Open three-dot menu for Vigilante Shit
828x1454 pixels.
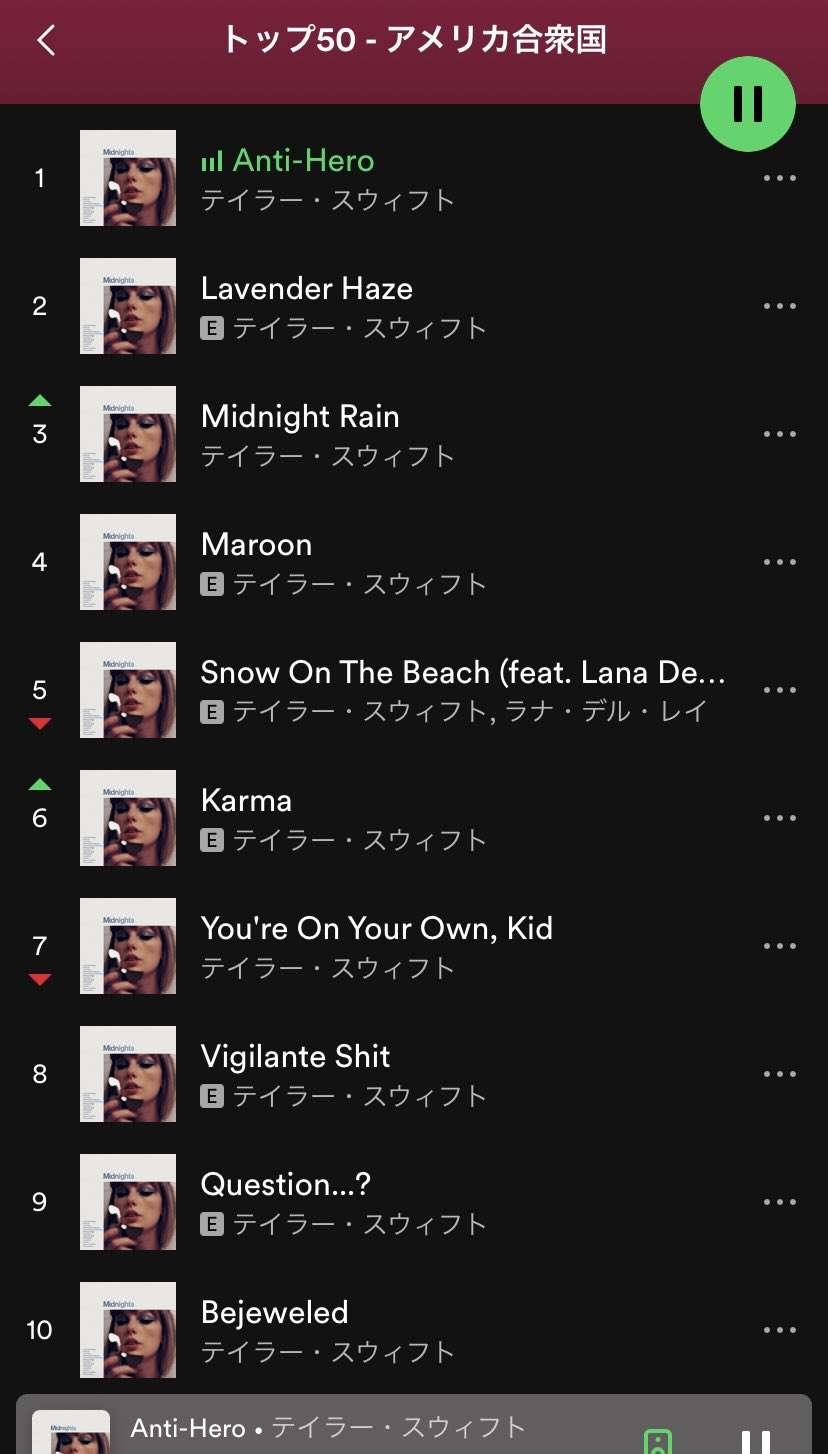pos(779,1075)
